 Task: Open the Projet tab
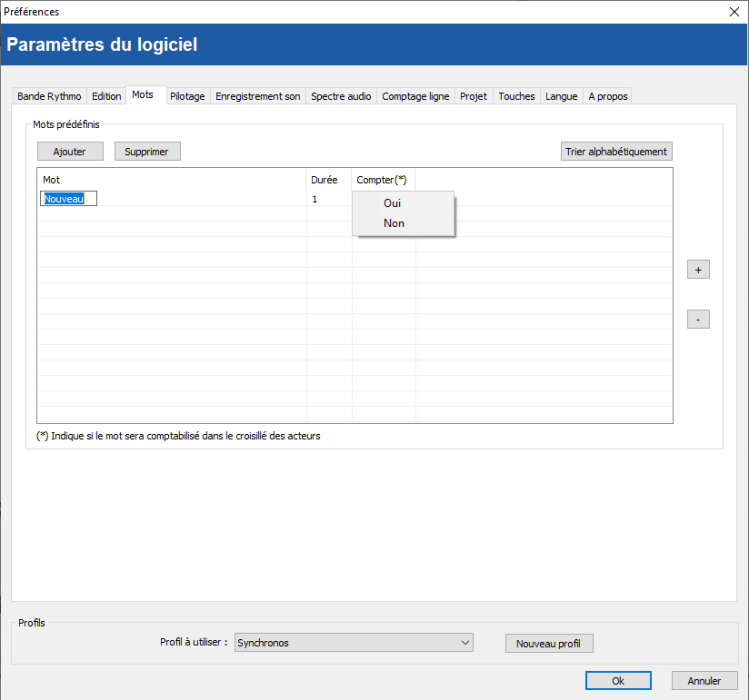(x=474, y=96)
